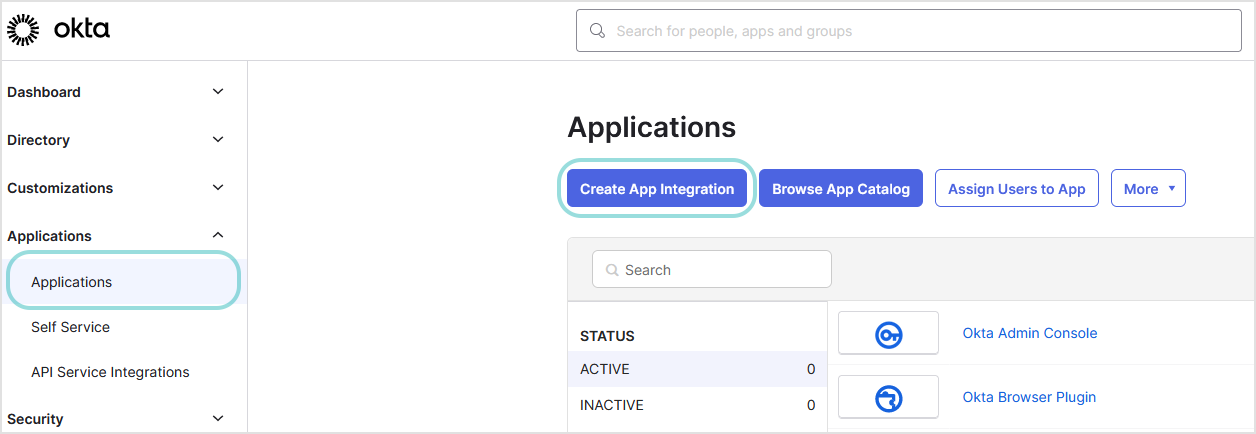The image size is (1256, 434).
Task: Open the More dropdown button
Action: click(1148, 189)
